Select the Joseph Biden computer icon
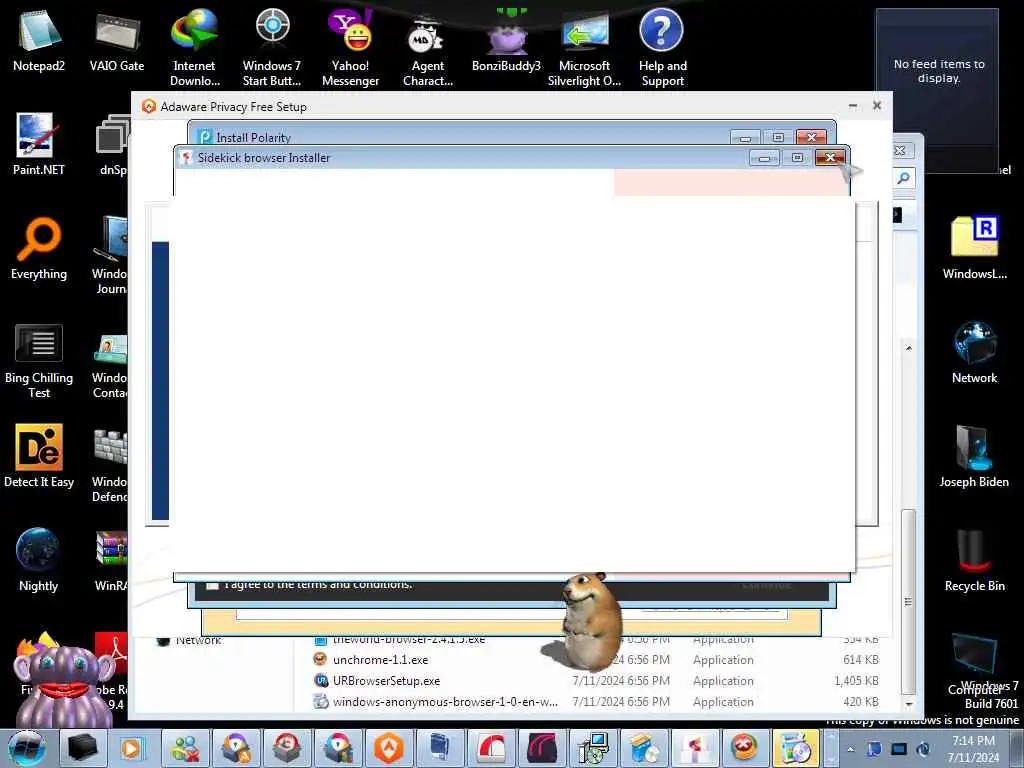Viewport: 1024px width, 768px height. coord(974,456)
